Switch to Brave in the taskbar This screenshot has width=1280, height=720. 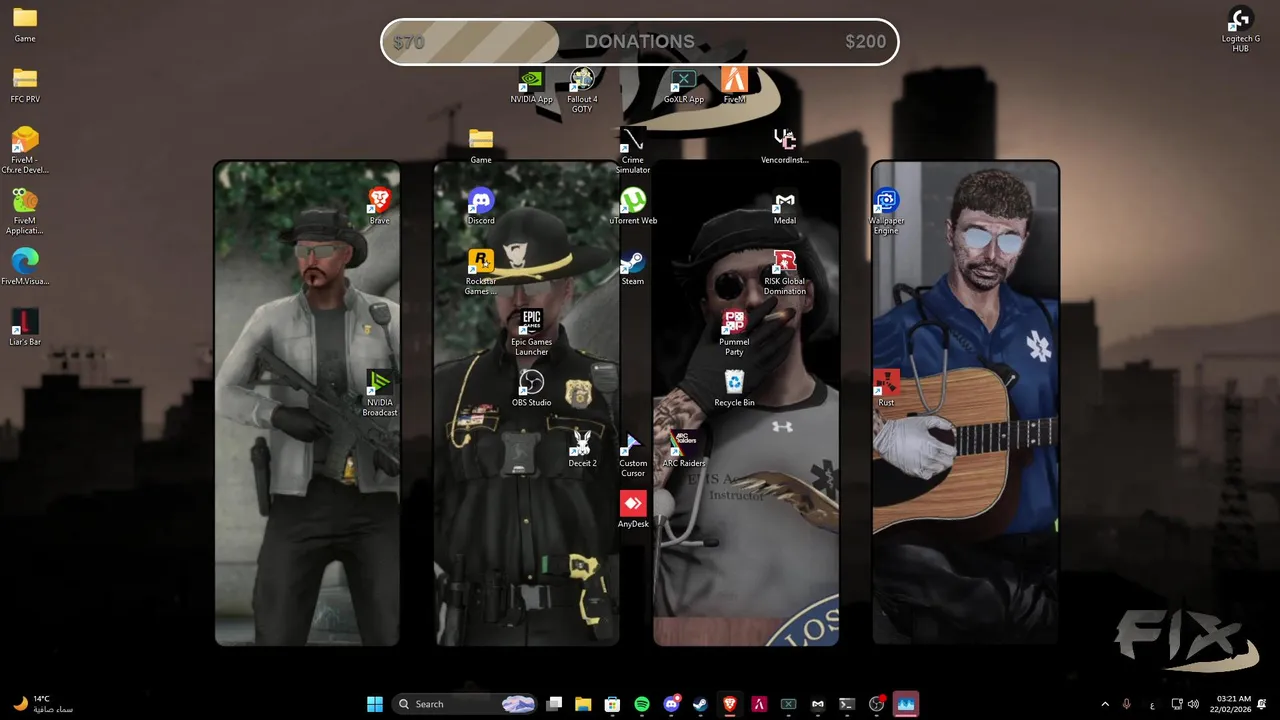(x=730, y=704)
